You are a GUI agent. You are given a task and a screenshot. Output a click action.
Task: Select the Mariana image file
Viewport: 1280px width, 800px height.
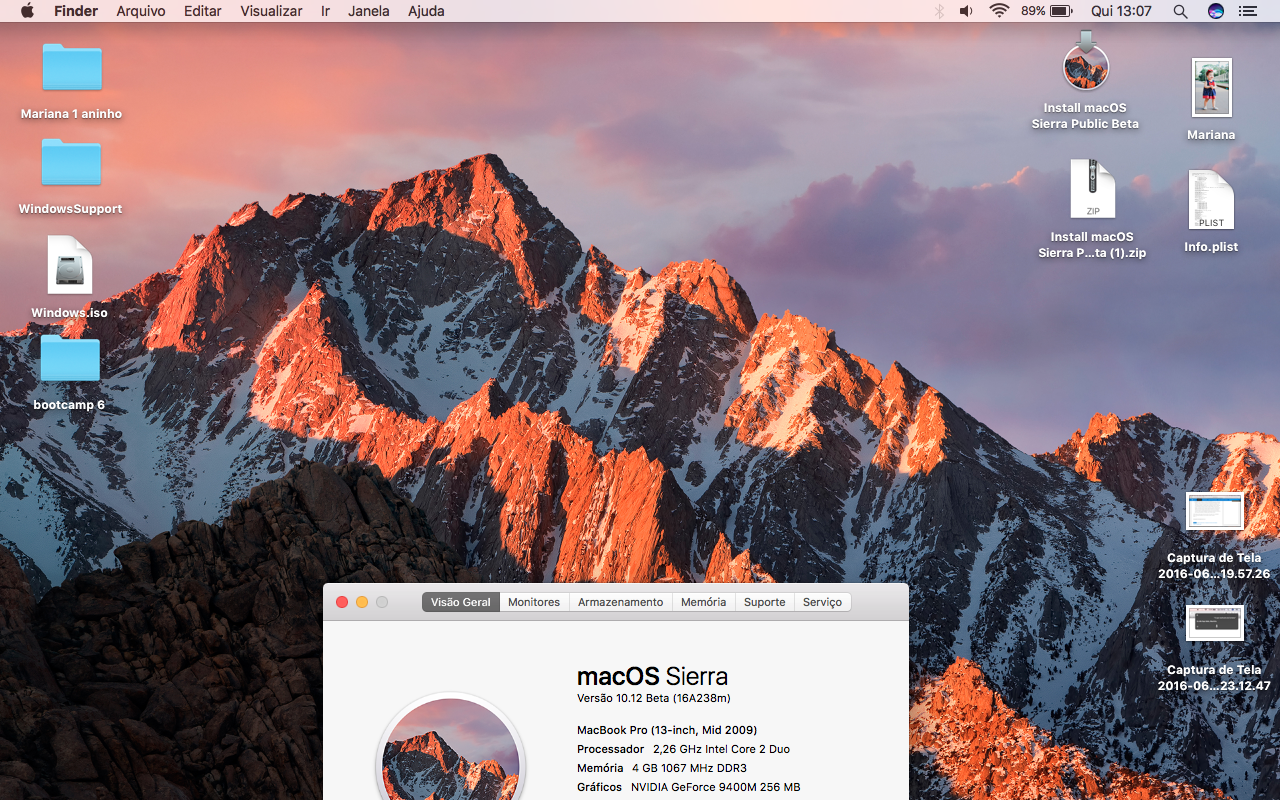(1211, 99)
